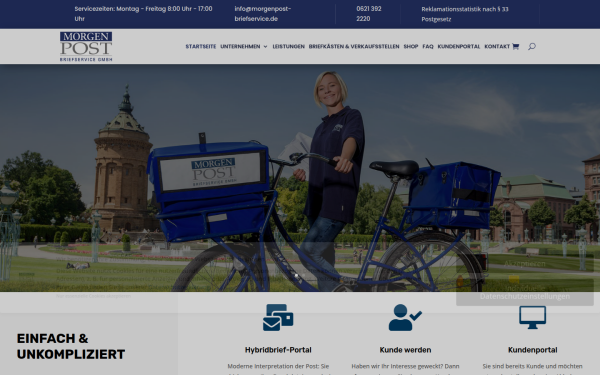
Task: Open the Shop menu item
Action: point(411,46)
